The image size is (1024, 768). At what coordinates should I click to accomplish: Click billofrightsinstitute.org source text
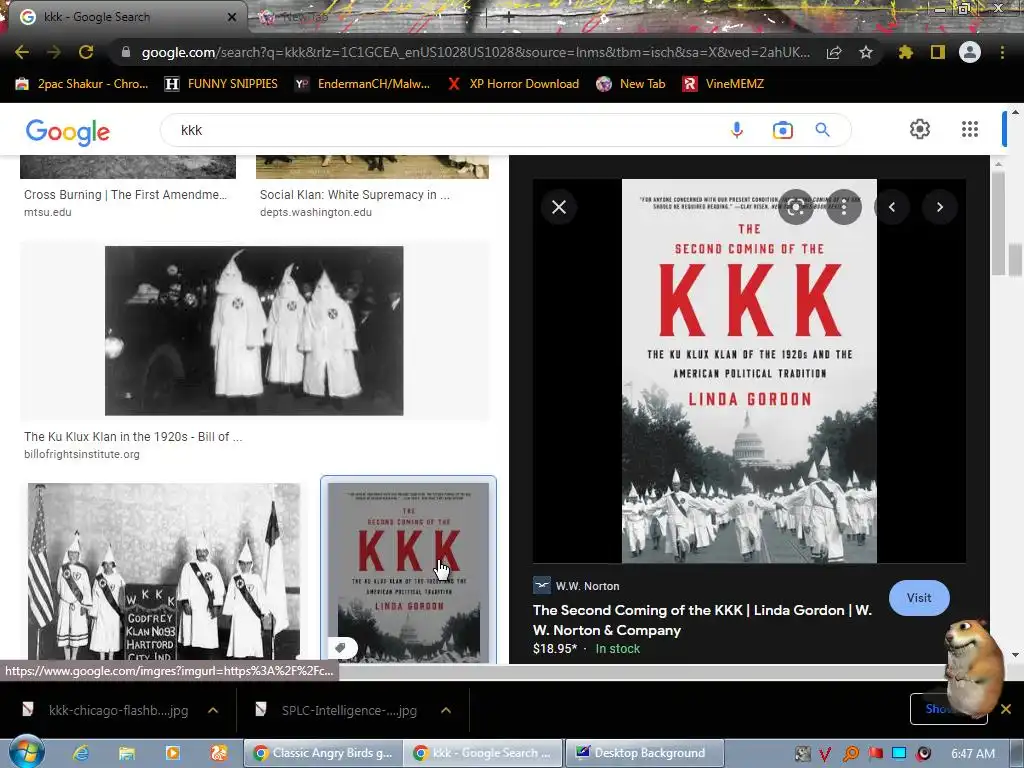coord(82,454)
